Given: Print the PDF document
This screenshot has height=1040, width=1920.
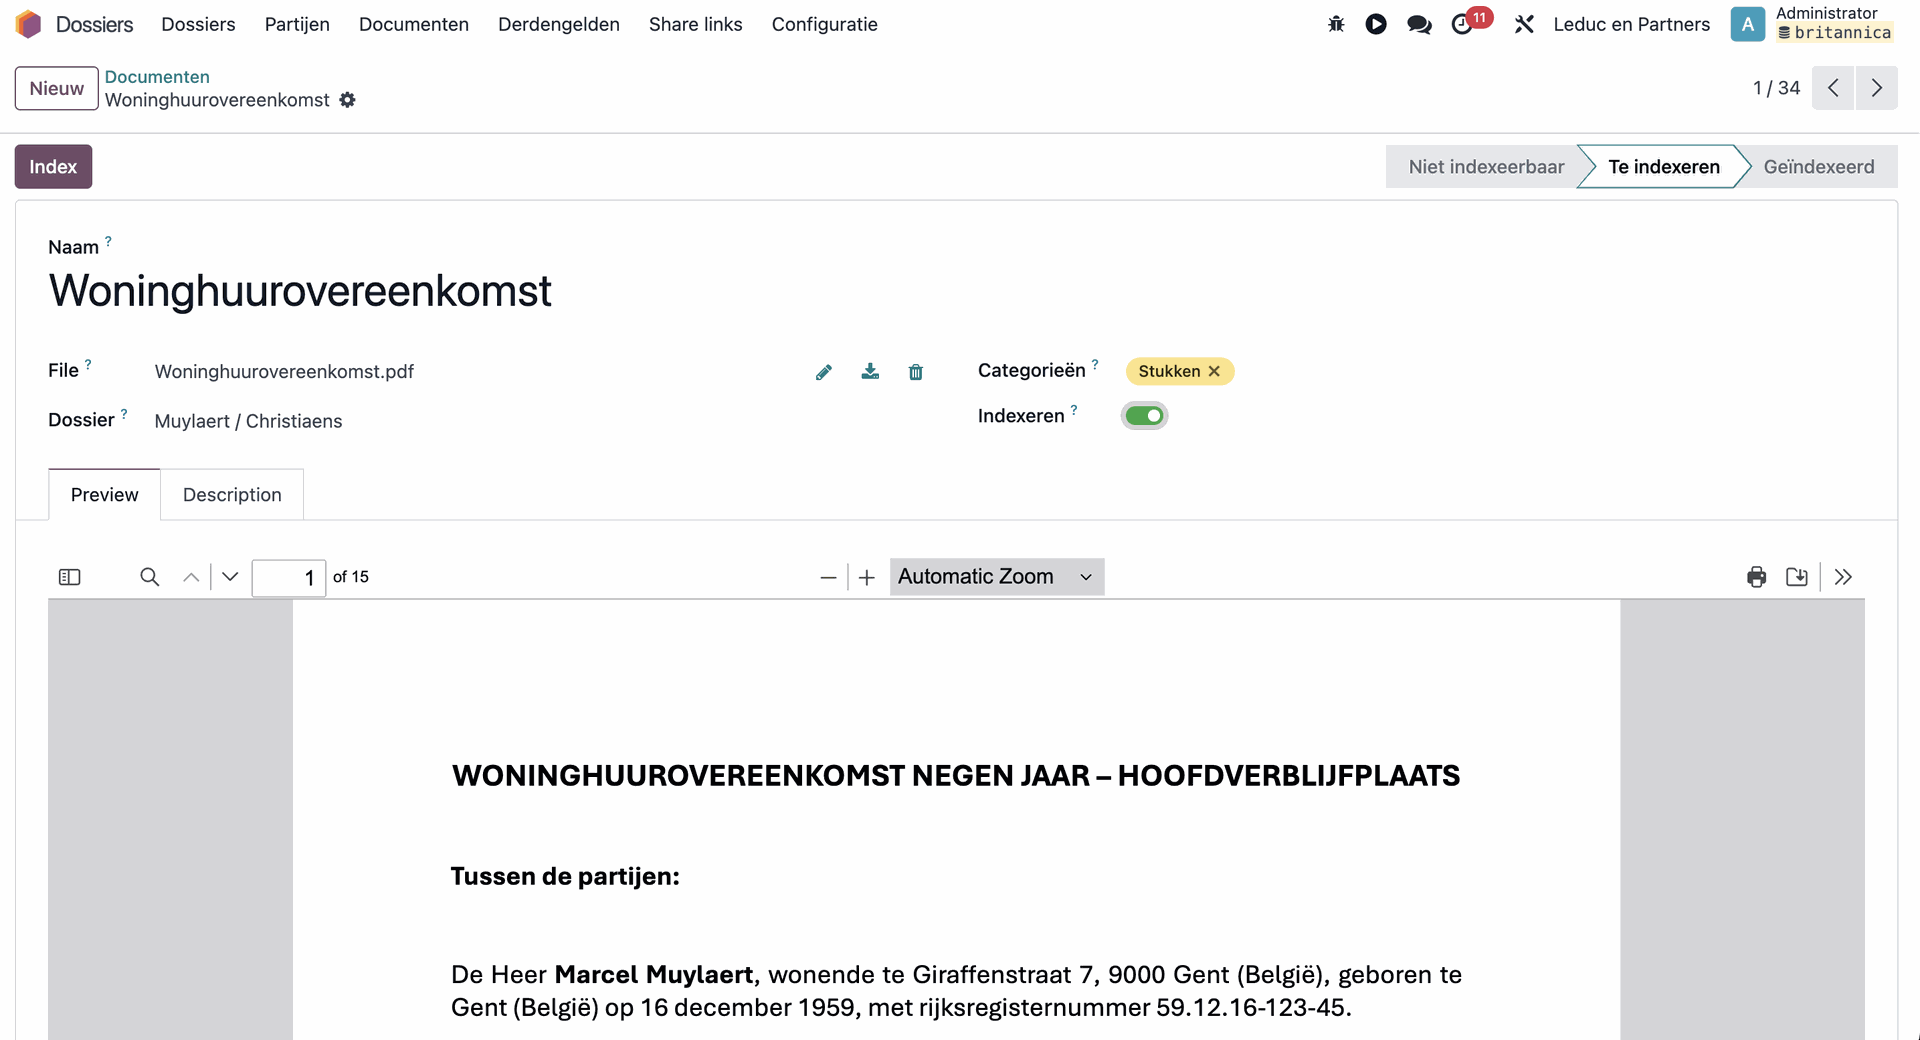Looking at the screenshot, I should [1756, 577].
